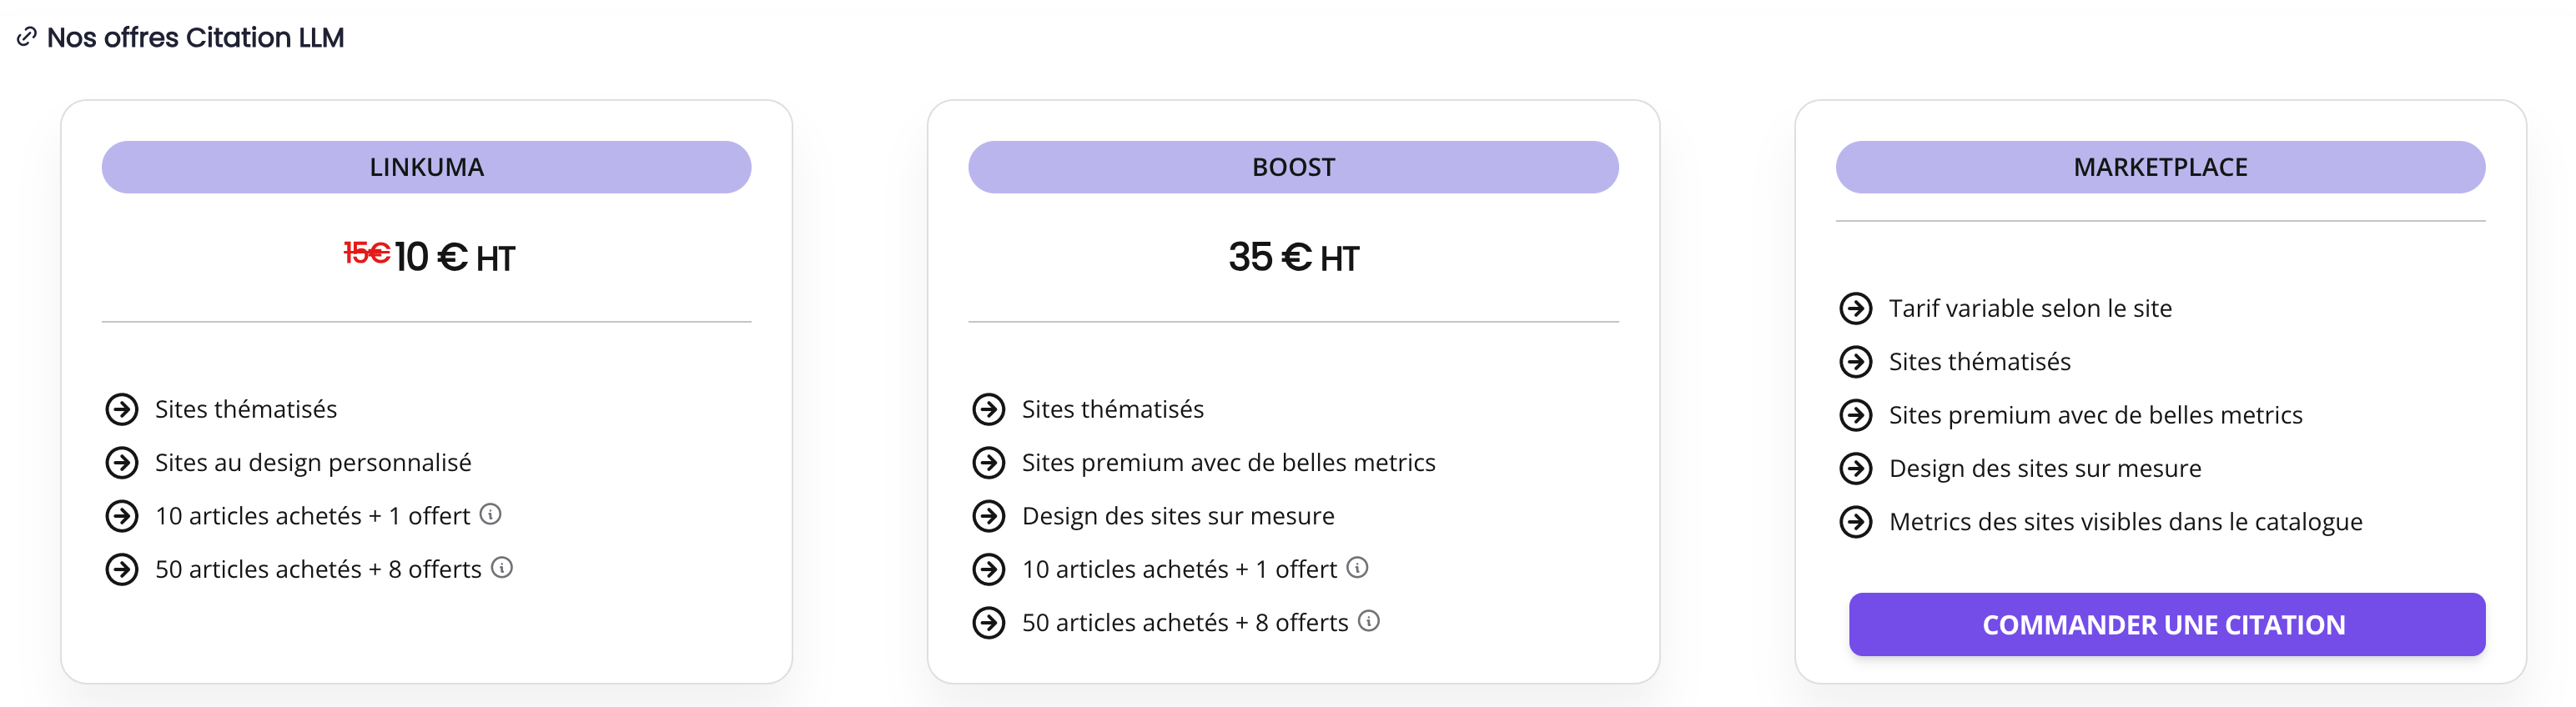The image size is (2576, 707).
Task: Click the 10 € HT LINKUMA price
Action: click(x=455, y=258)
